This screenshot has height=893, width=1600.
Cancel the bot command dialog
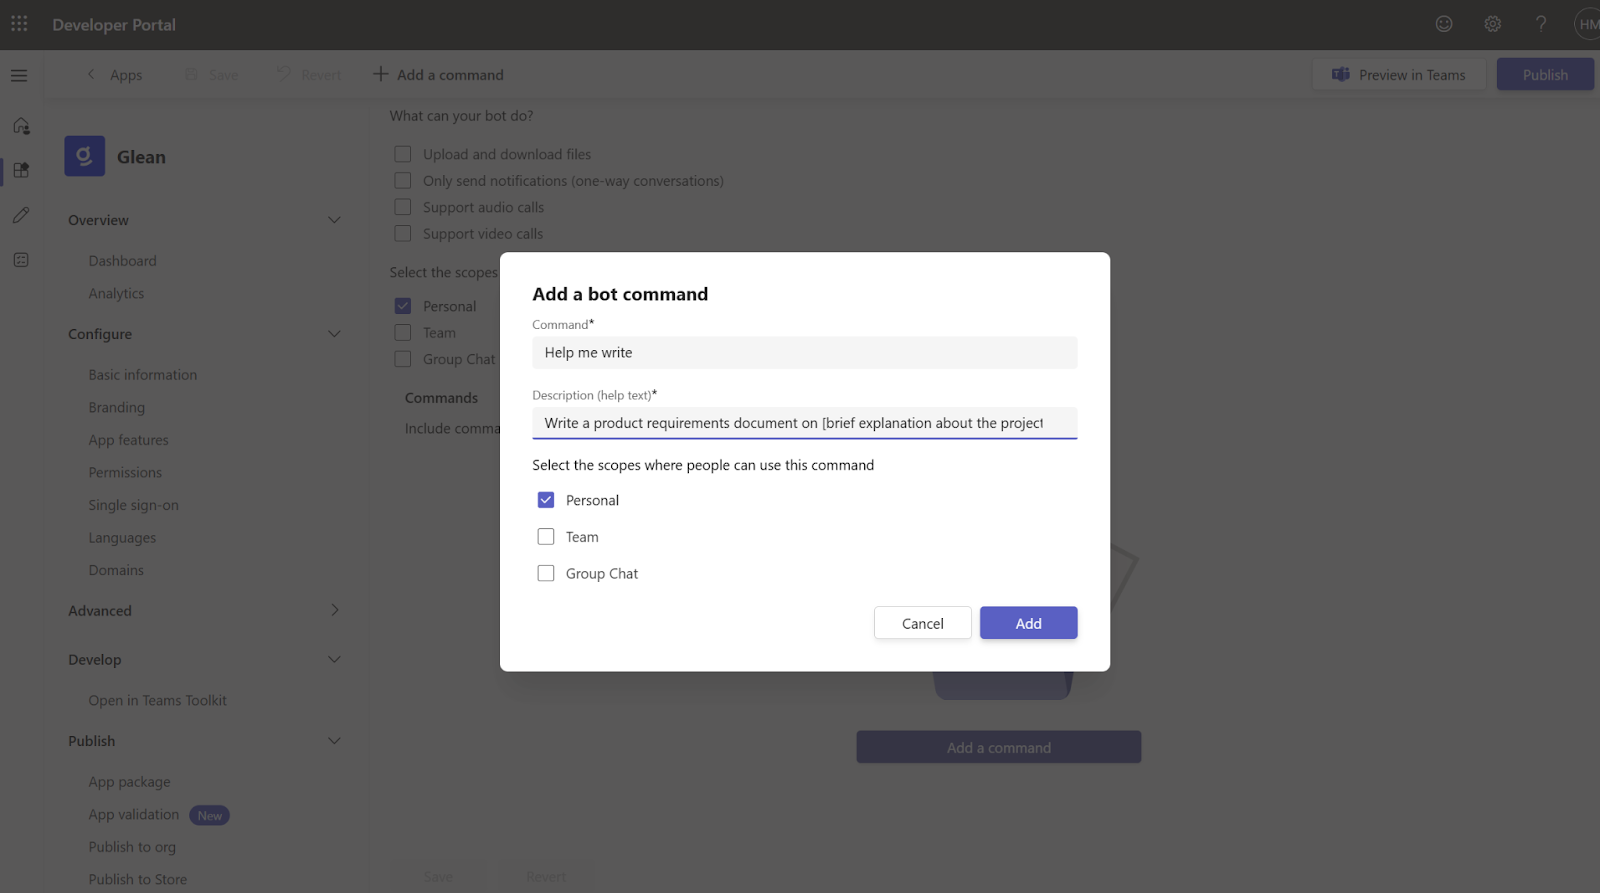pos(922,623)
